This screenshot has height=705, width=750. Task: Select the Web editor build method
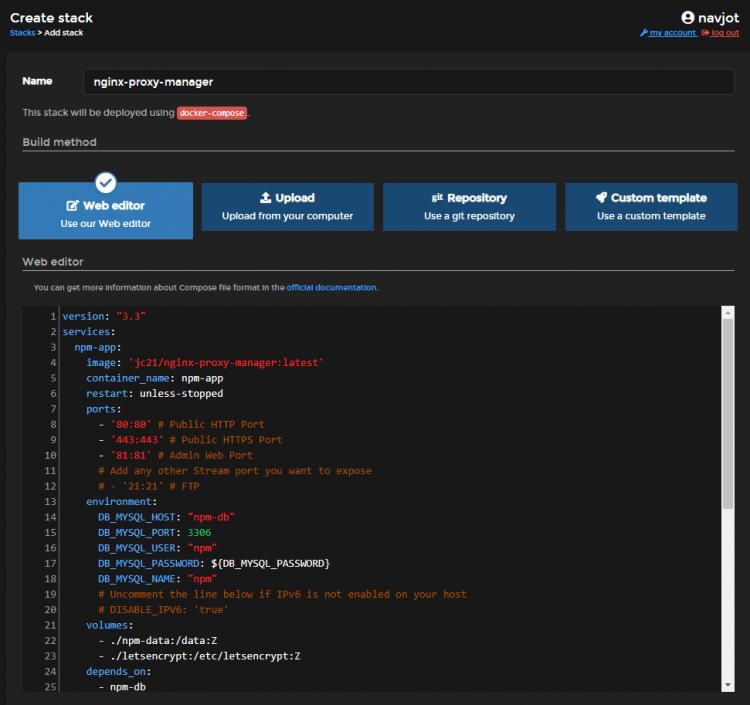pos(106,212)
